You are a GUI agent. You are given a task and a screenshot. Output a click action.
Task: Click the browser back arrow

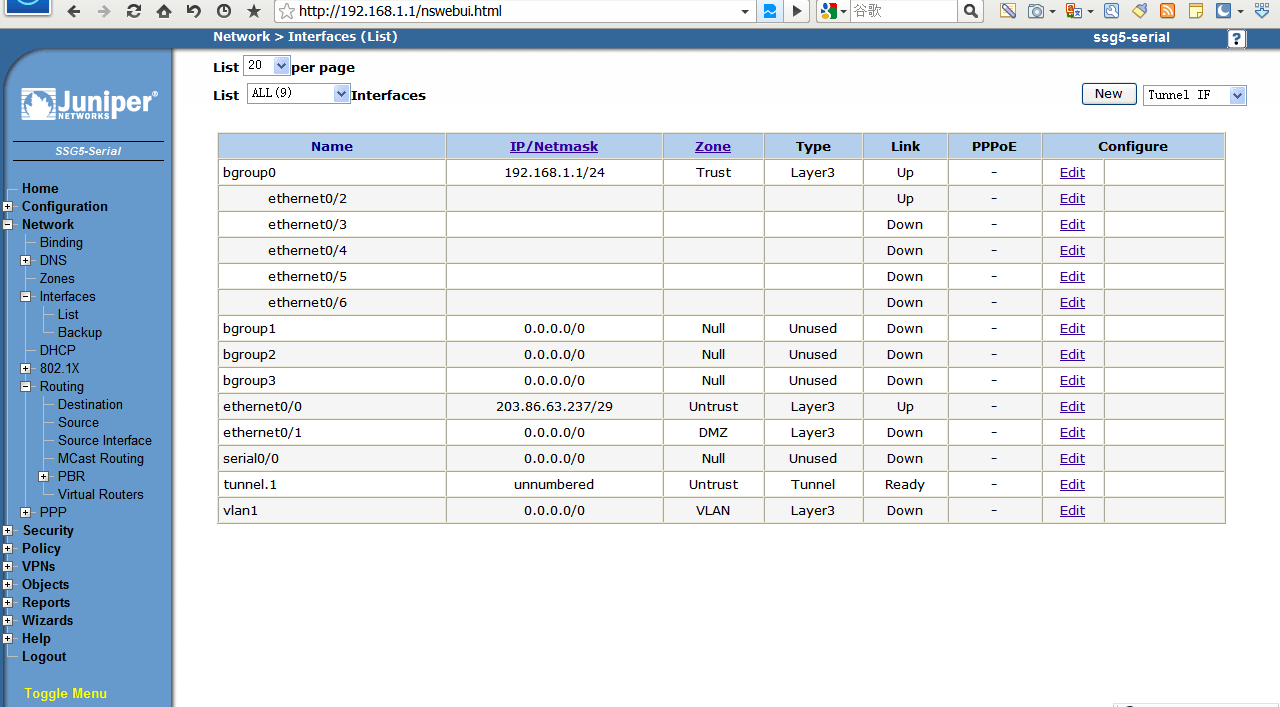point(73,12)
